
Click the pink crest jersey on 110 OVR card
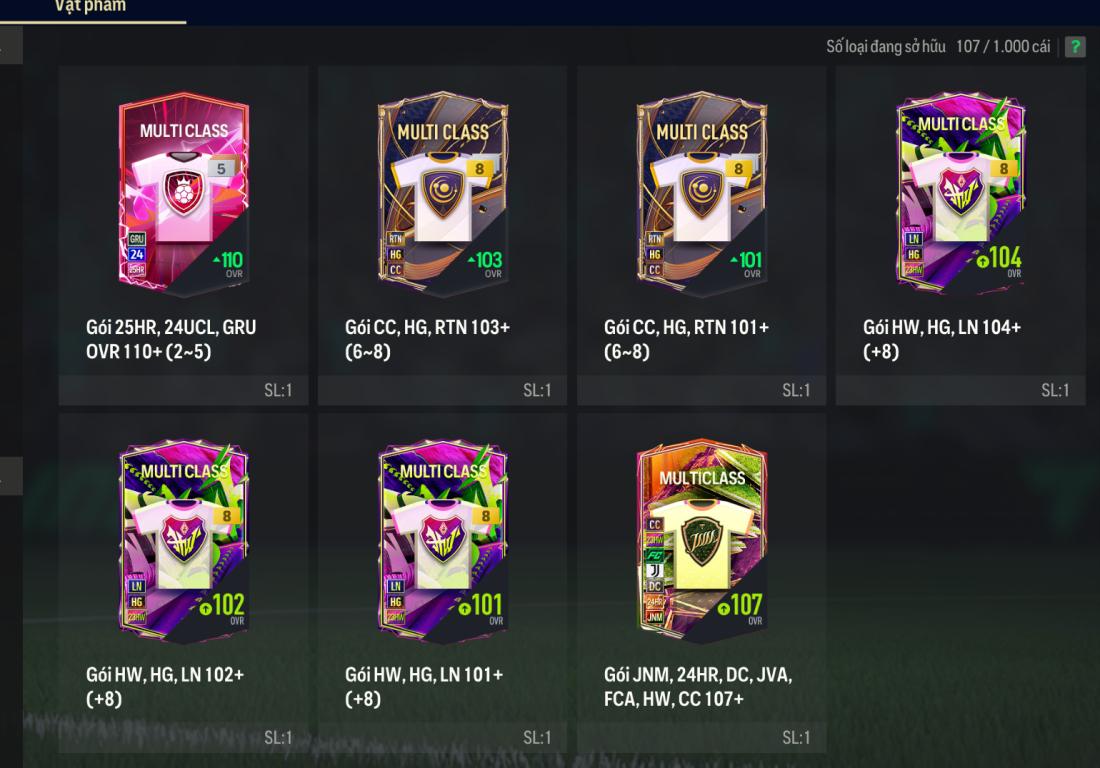point(184,195)
